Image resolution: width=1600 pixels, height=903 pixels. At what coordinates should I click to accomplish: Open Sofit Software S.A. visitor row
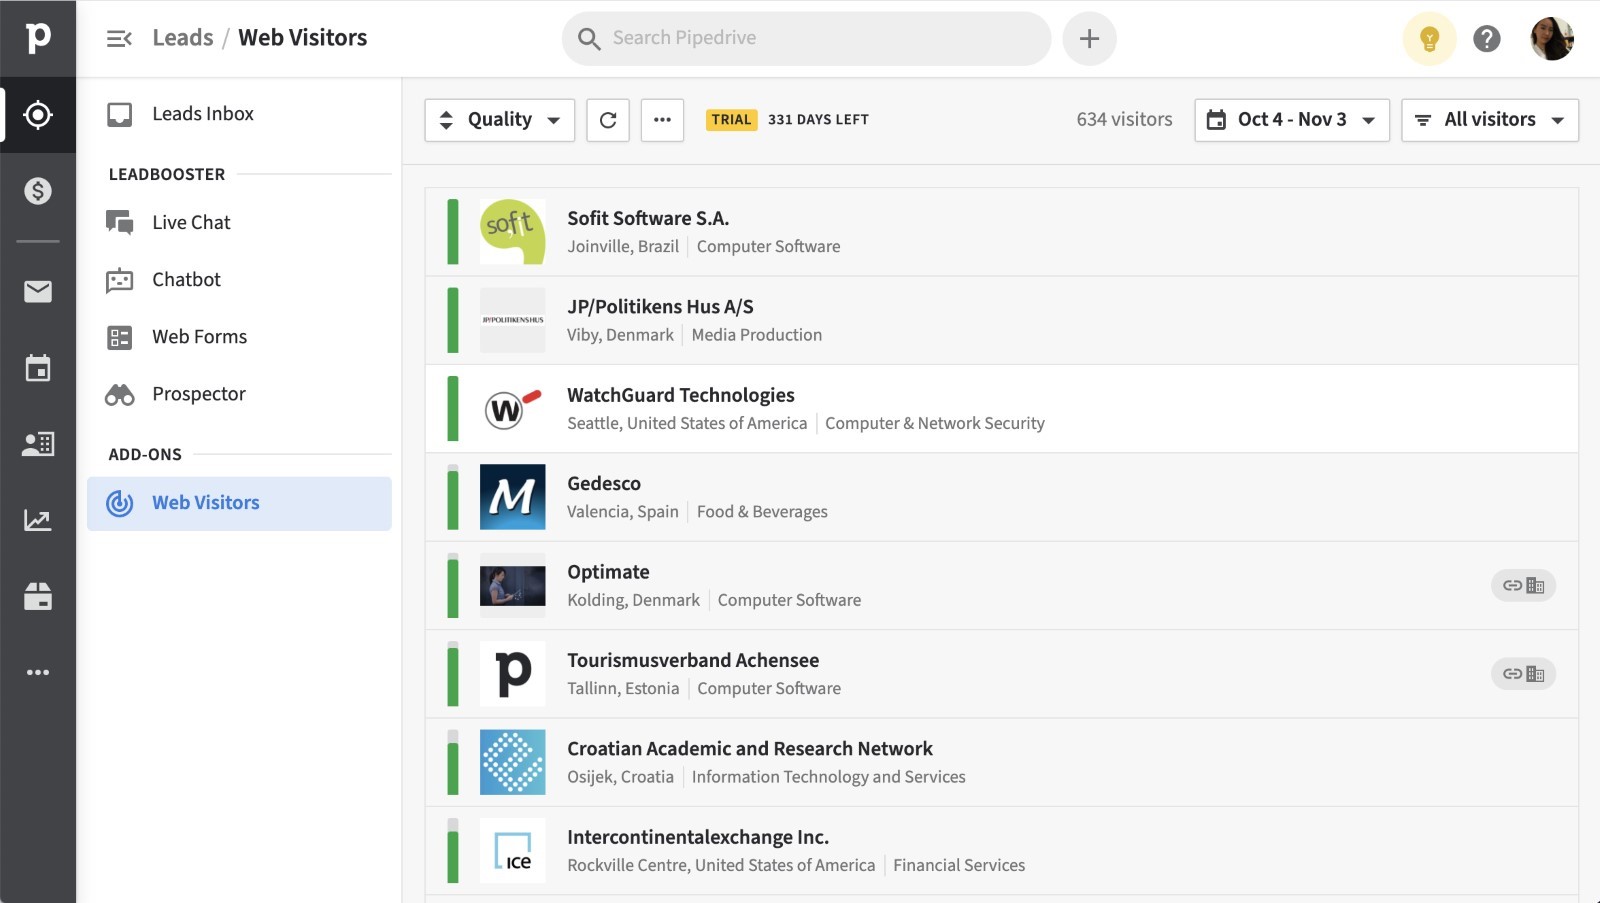(1001, 232)
